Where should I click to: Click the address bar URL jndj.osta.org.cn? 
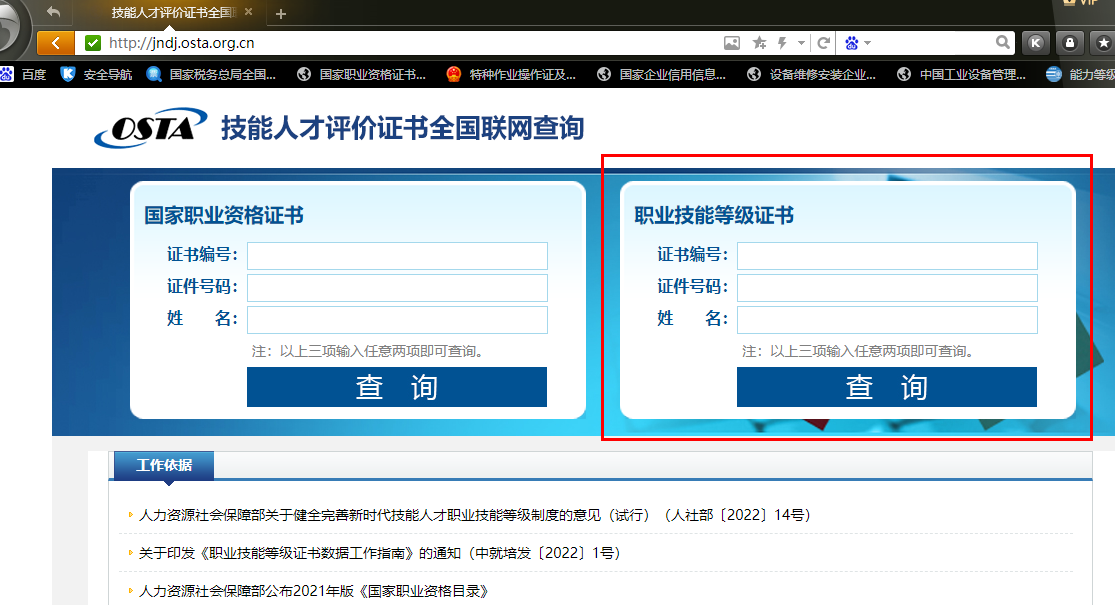[181, 43]
